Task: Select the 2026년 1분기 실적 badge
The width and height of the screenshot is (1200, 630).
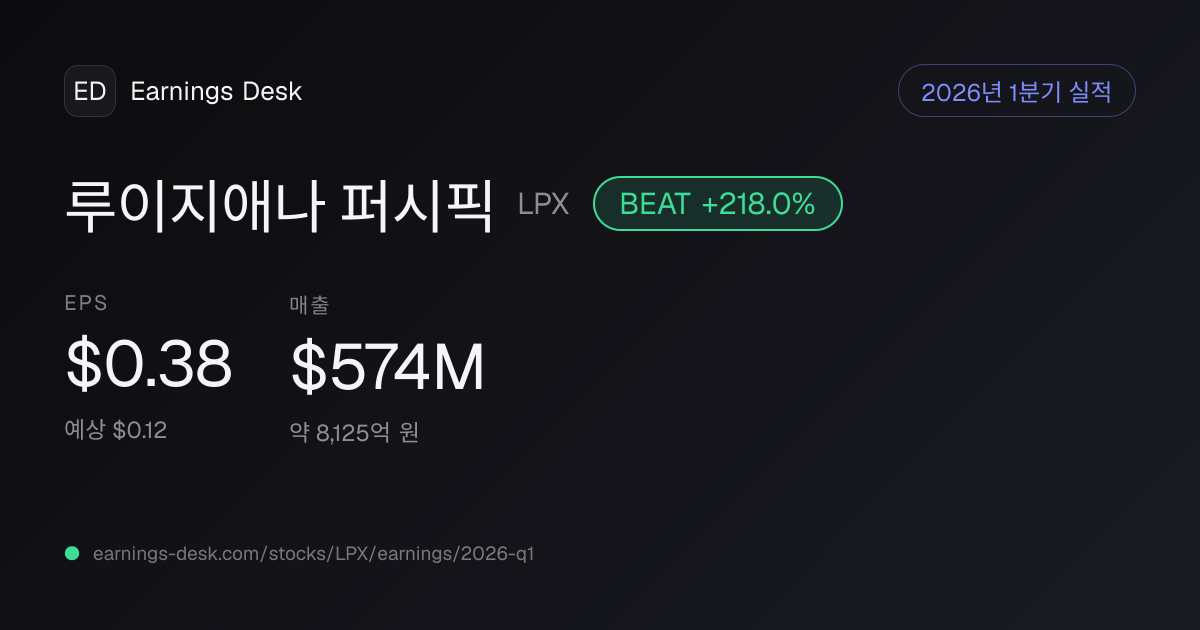Action: (x=1017, y=91)
